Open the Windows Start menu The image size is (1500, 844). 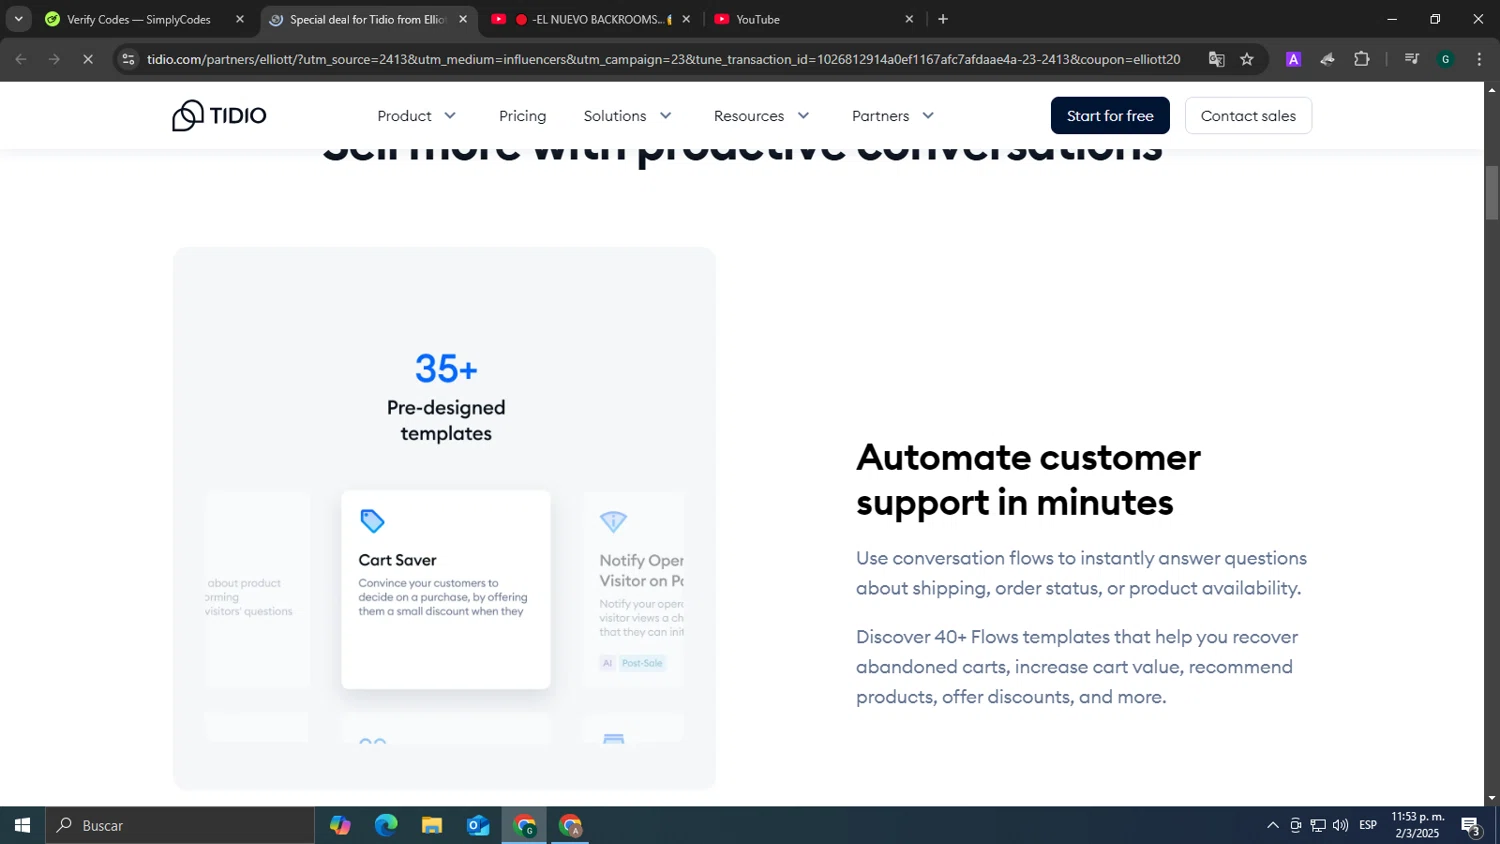[22, 825]
